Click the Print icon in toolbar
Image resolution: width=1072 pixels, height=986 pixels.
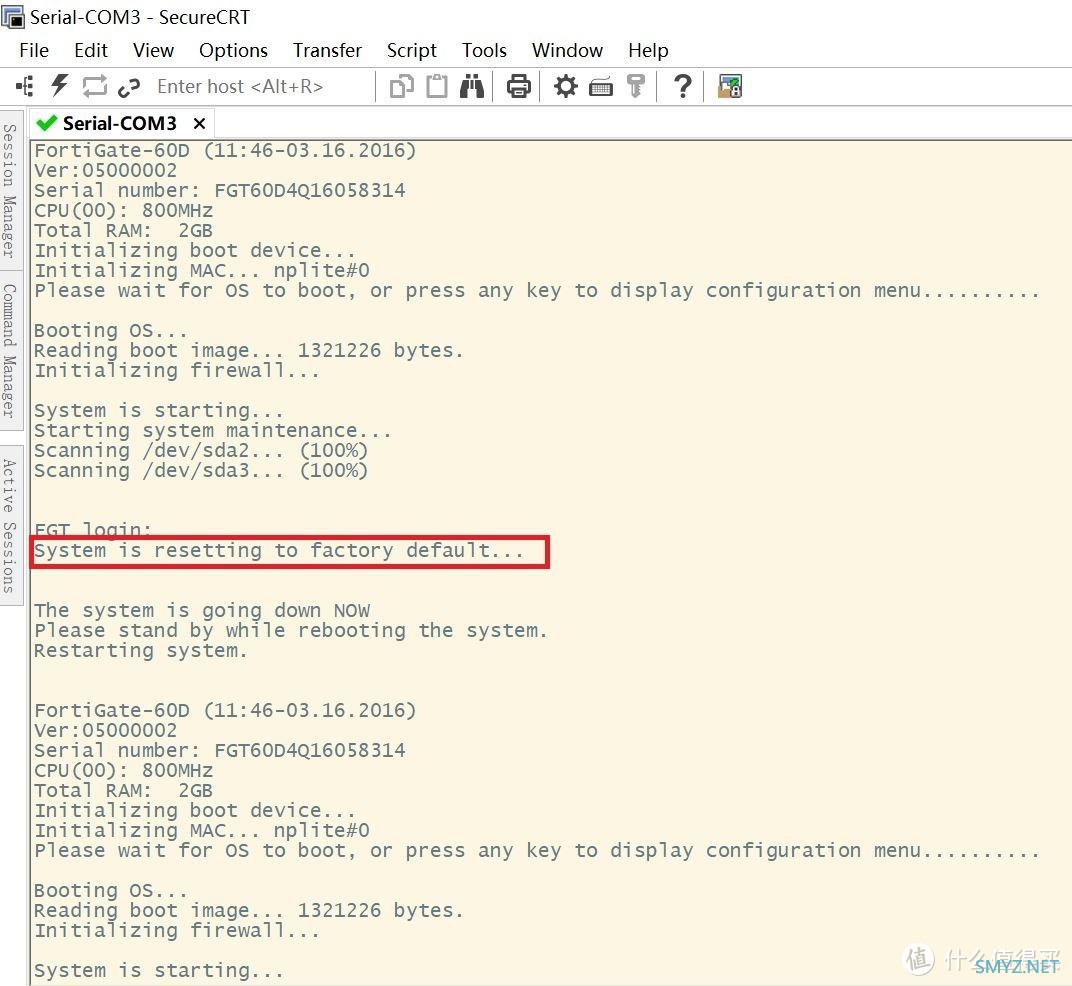pos(518,86)
